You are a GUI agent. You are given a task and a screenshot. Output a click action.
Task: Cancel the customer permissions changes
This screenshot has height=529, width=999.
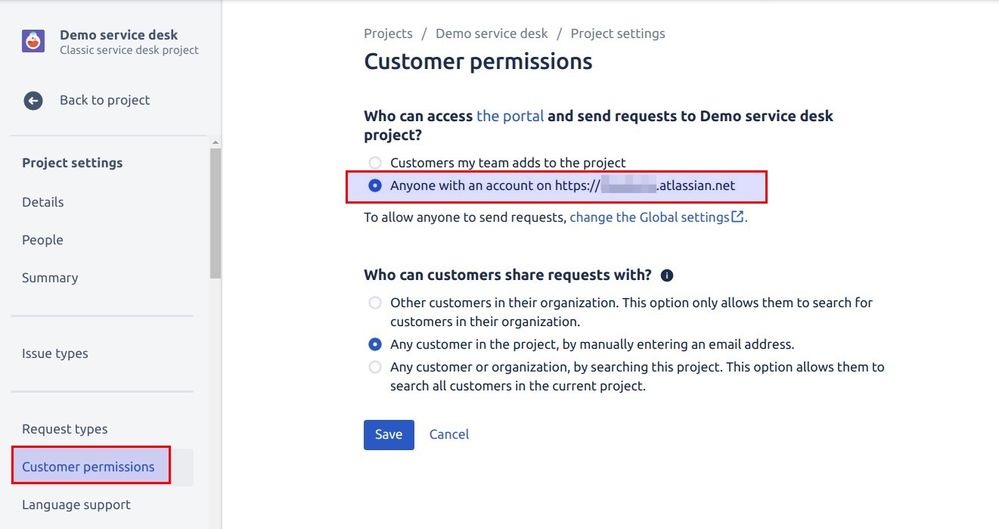[x=449, y=435]
